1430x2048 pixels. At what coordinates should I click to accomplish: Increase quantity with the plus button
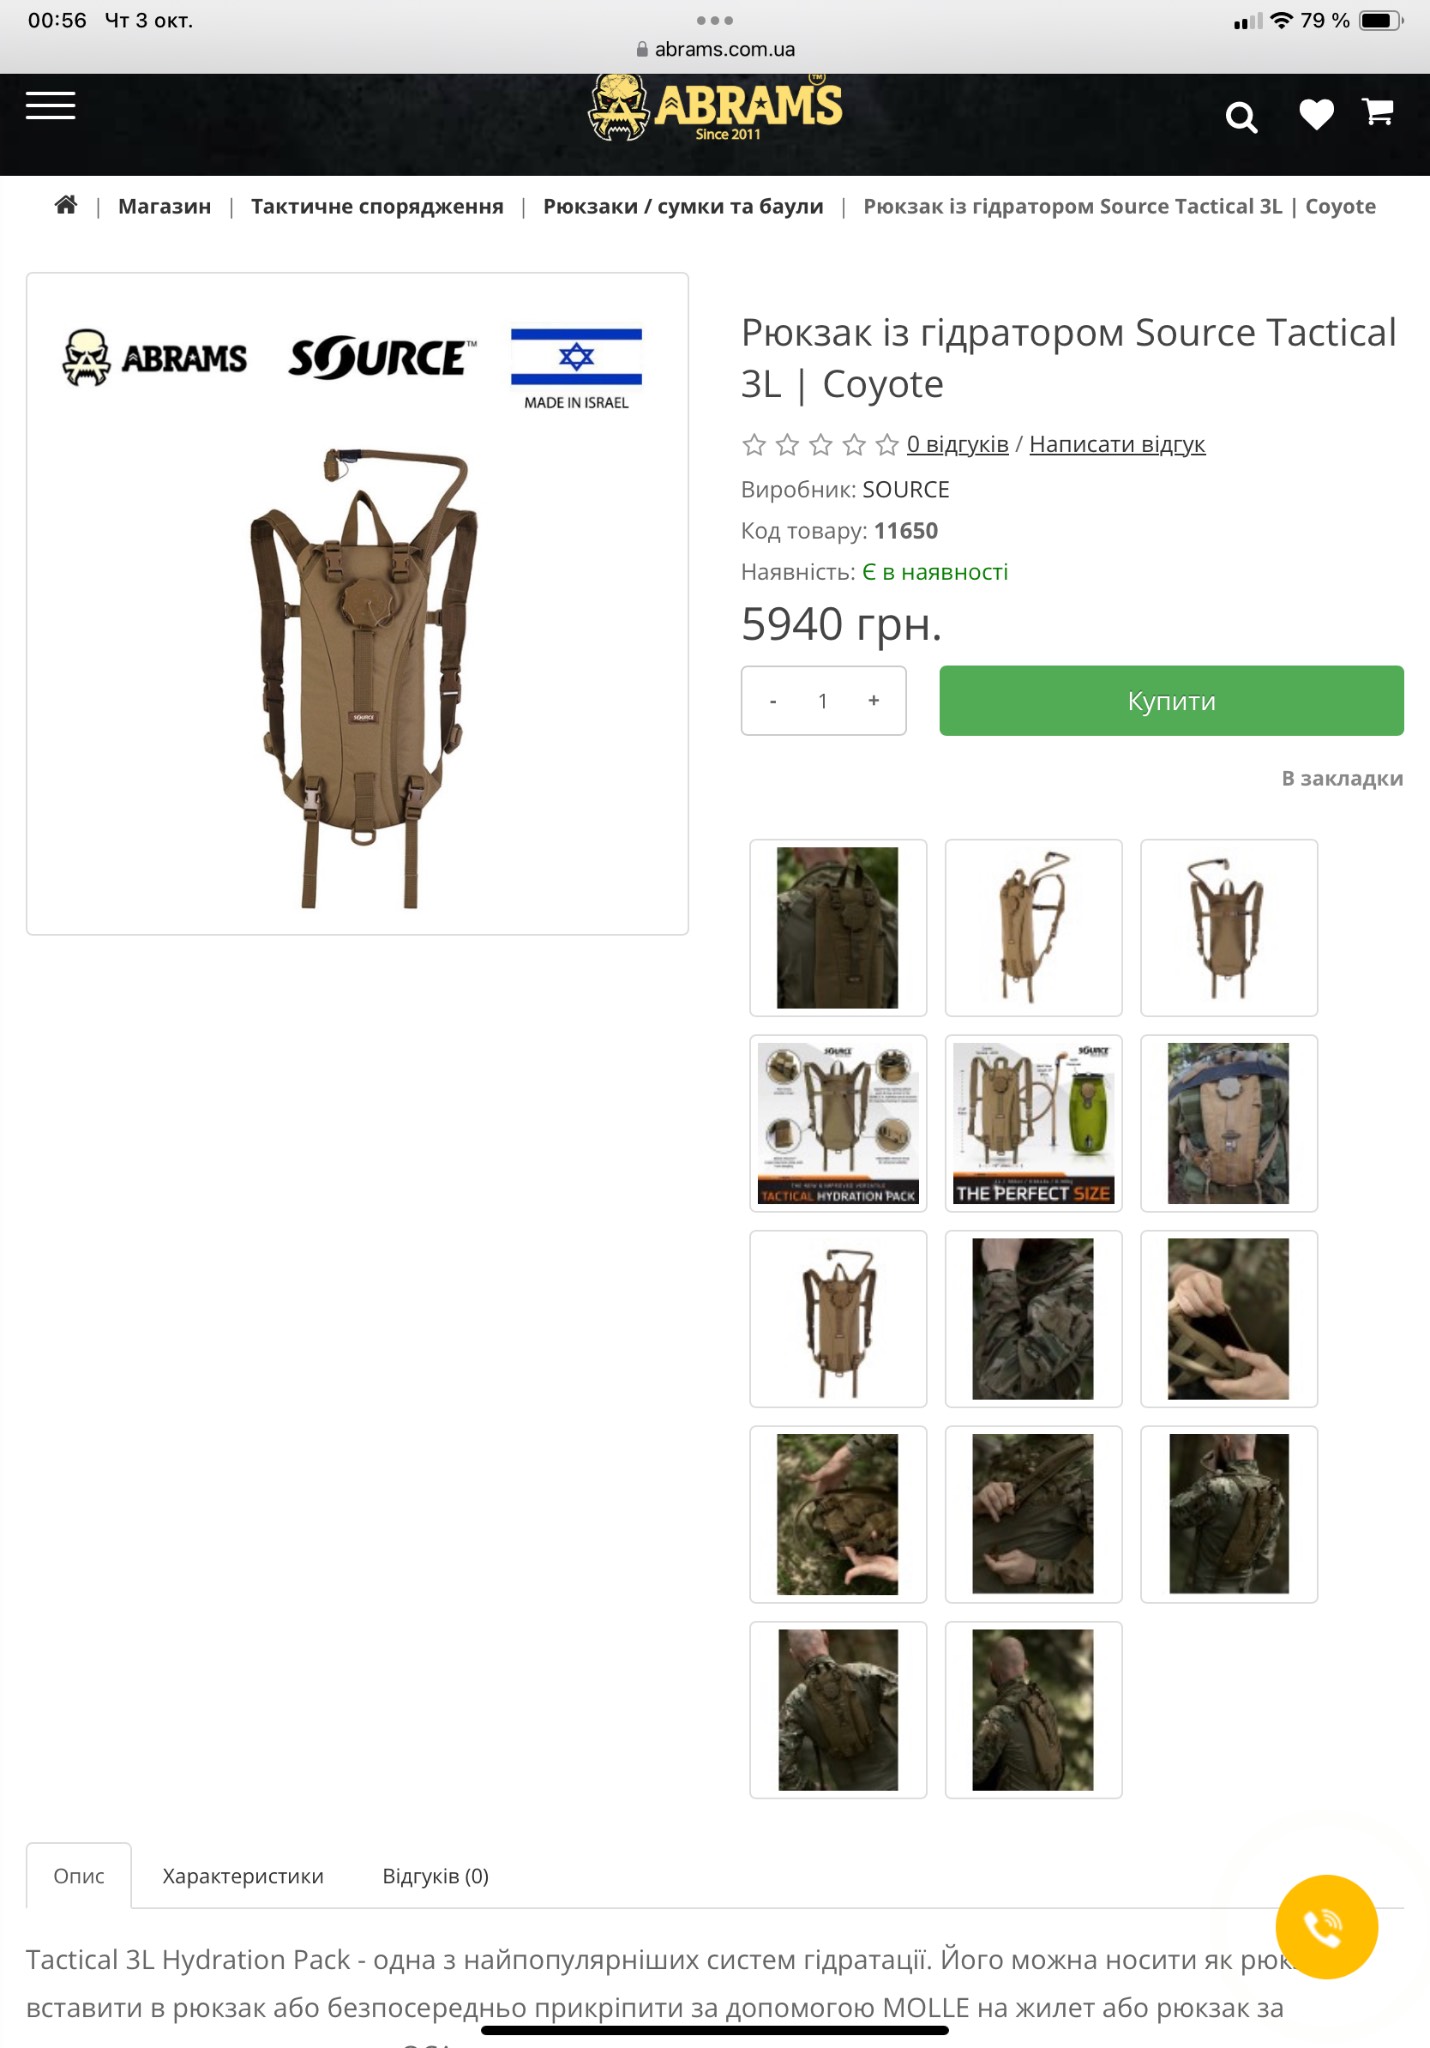(x=874, y=701)
